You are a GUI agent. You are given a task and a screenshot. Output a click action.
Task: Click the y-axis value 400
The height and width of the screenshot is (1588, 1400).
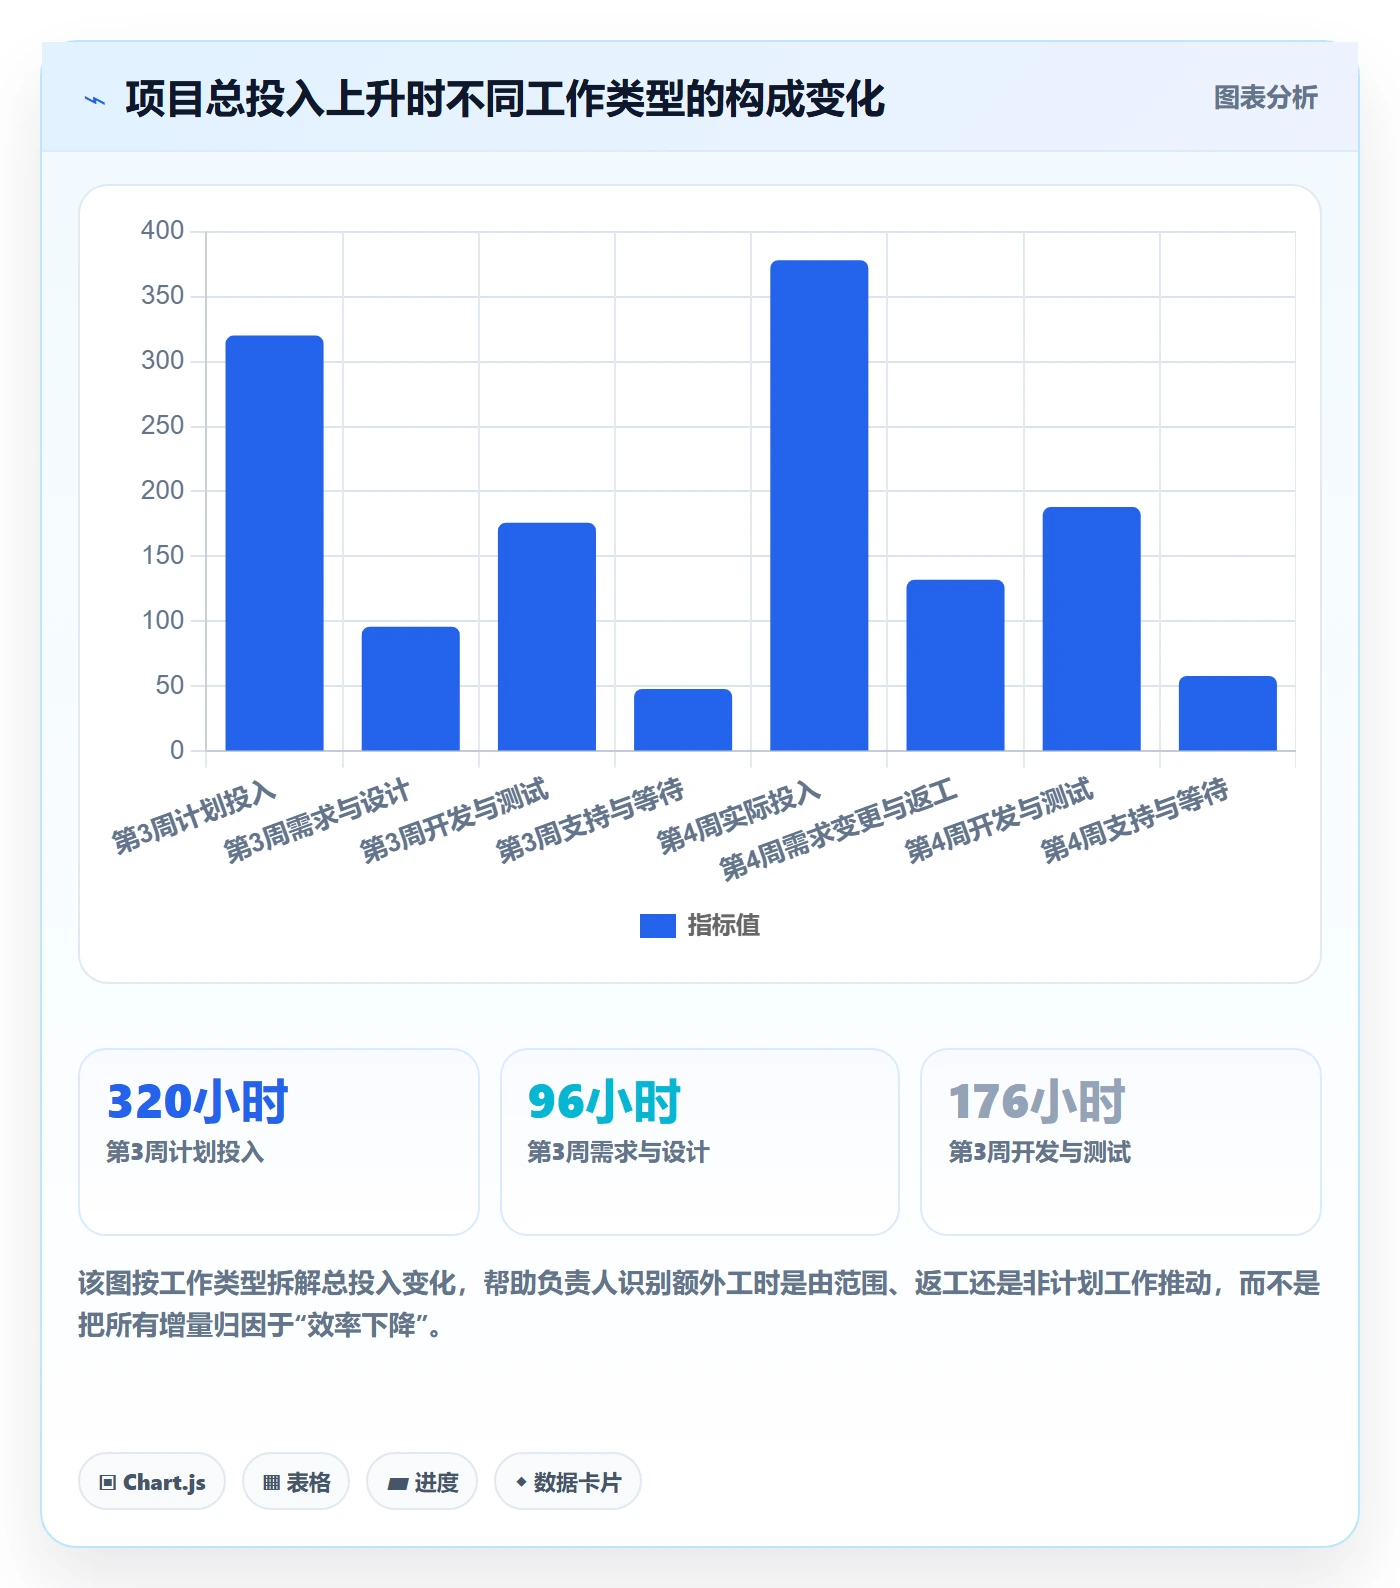tap(163, 231)
